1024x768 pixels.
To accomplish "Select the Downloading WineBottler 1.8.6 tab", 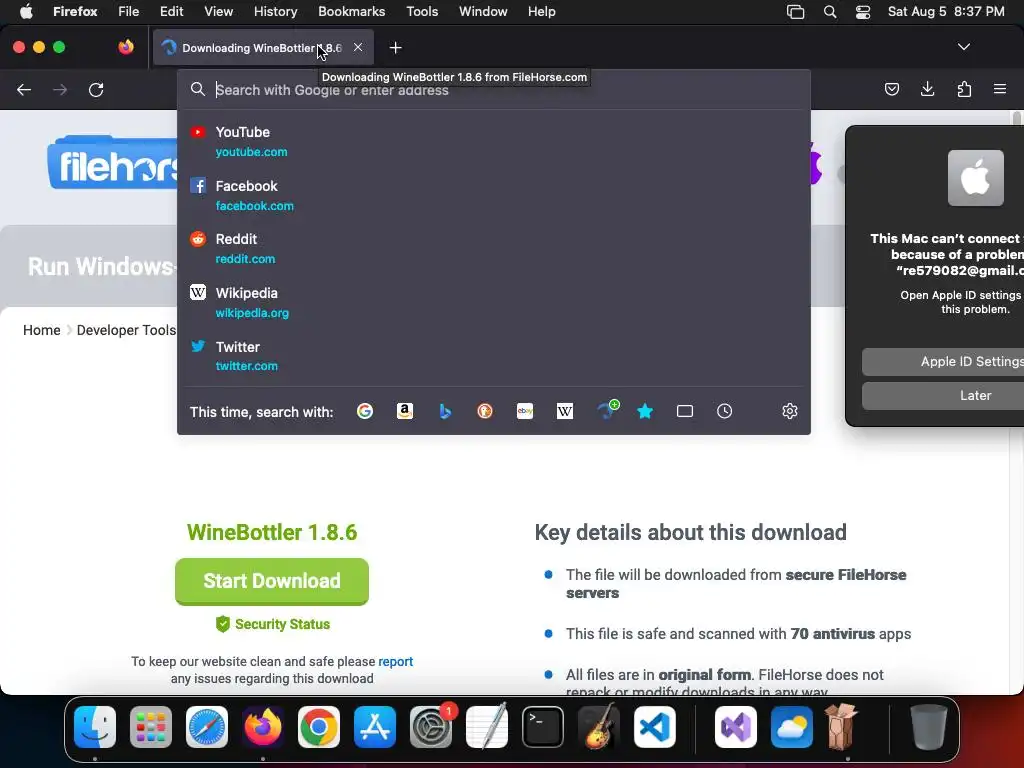I will coord(263,48).
